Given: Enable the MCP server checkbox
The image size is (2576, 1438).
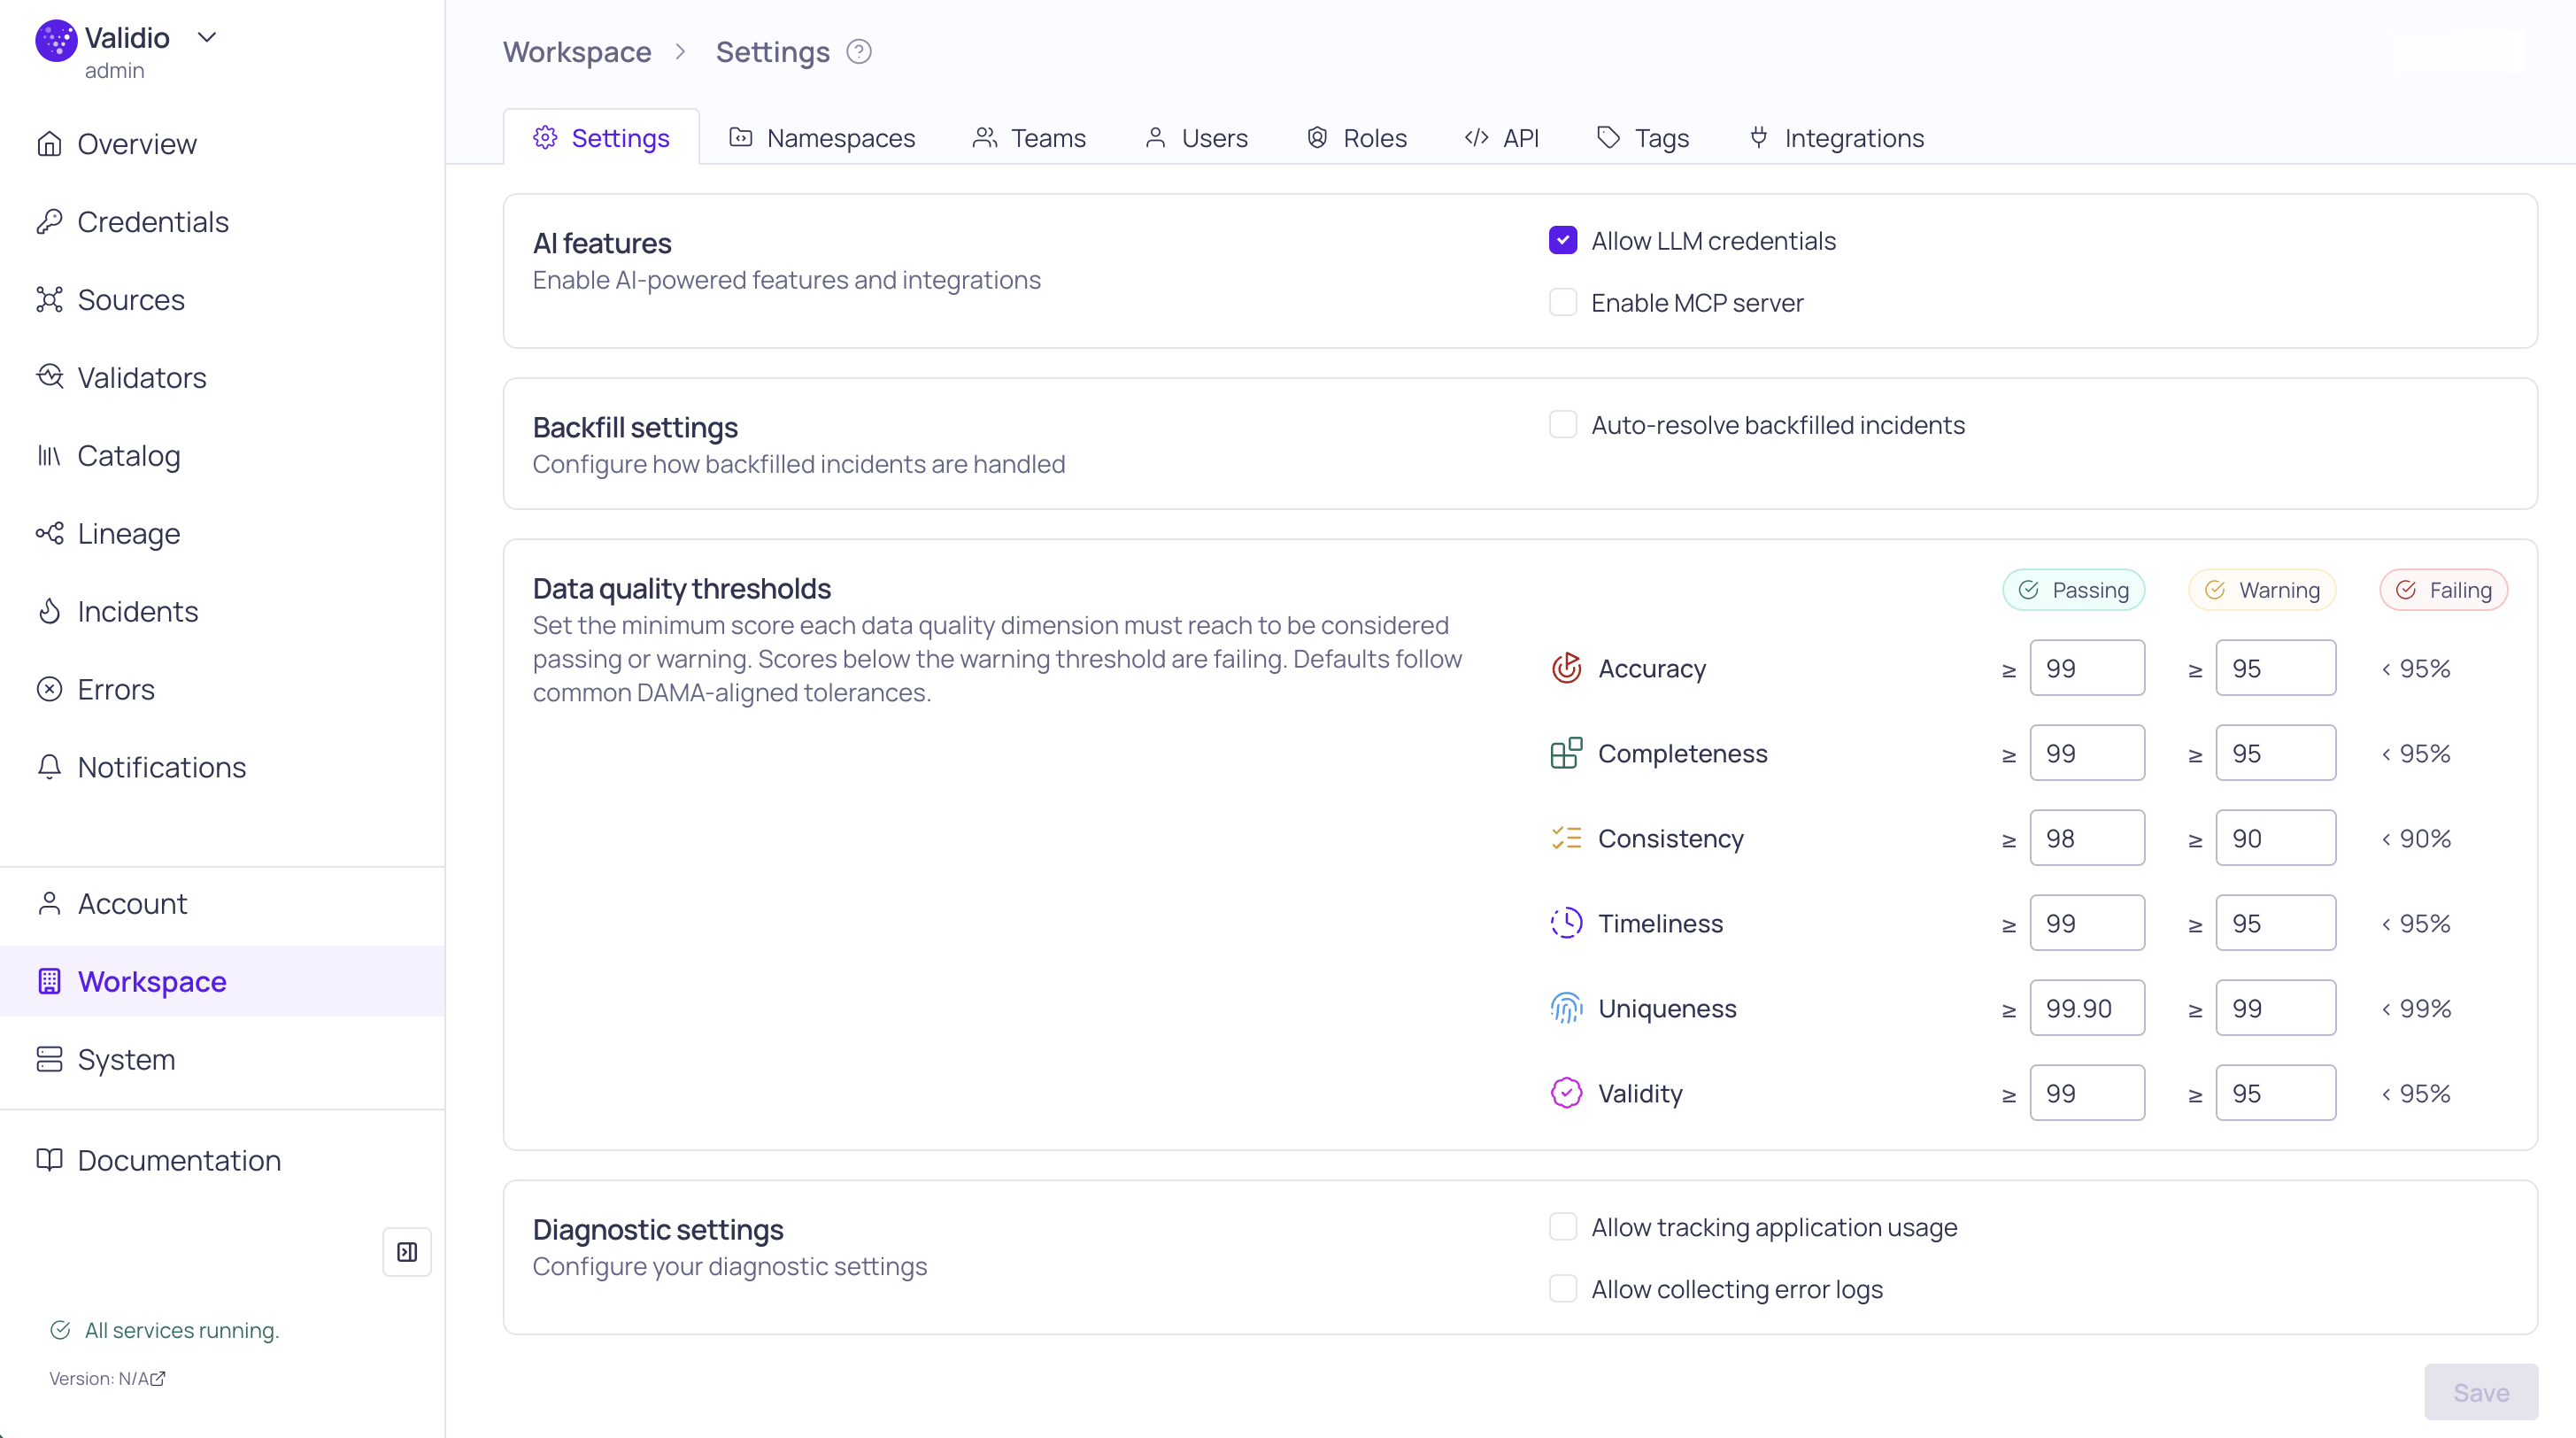Looking at the screenshot, I should click(1563, 303).
